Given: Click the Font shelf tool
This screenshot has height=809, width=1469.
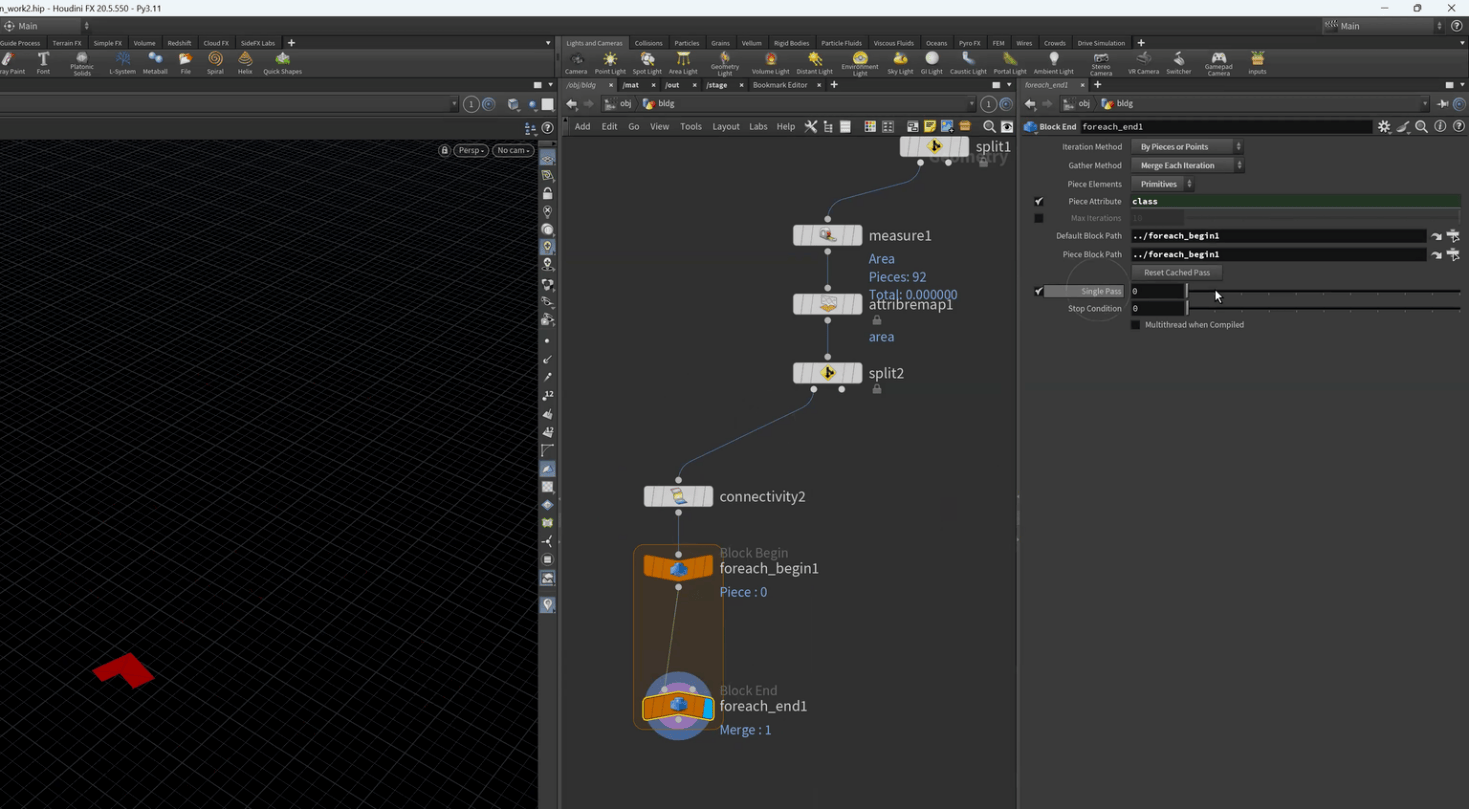Looking at the screenshot, I should click(43, 62).
